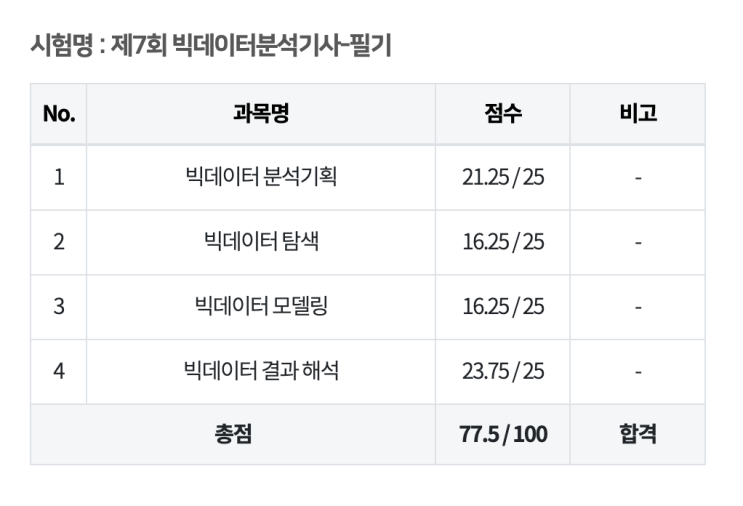The image size is (743, 506).
Task: Click row number 3 in No. column
Action: coord(58,306)
